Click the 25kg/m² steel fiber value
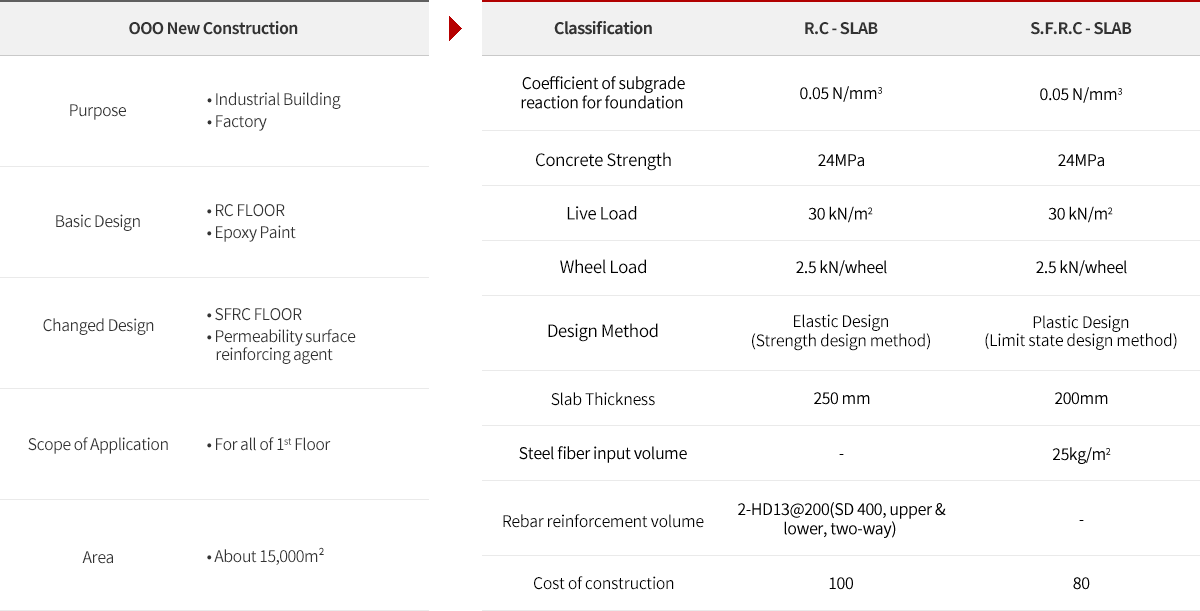Viewport: 1200px width, 611px height. coord(1081,453)
